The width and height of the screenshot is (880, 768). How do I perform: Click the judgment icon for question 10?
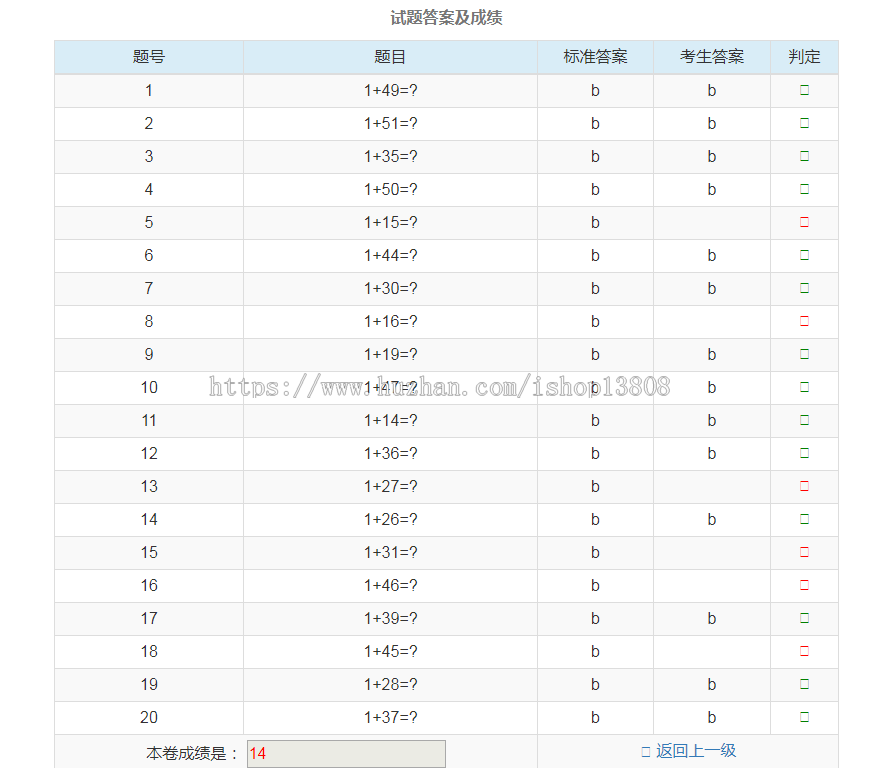tap(803, 387)
